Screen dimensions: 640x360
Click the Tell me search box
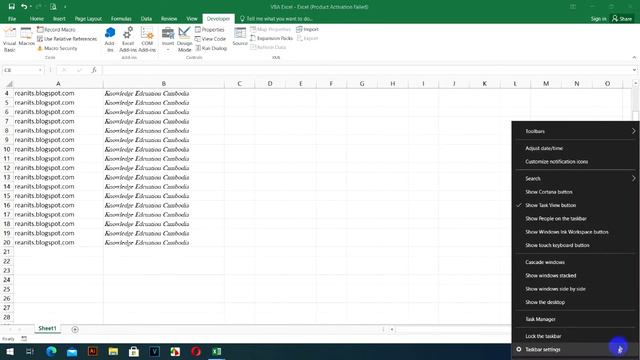276,19
